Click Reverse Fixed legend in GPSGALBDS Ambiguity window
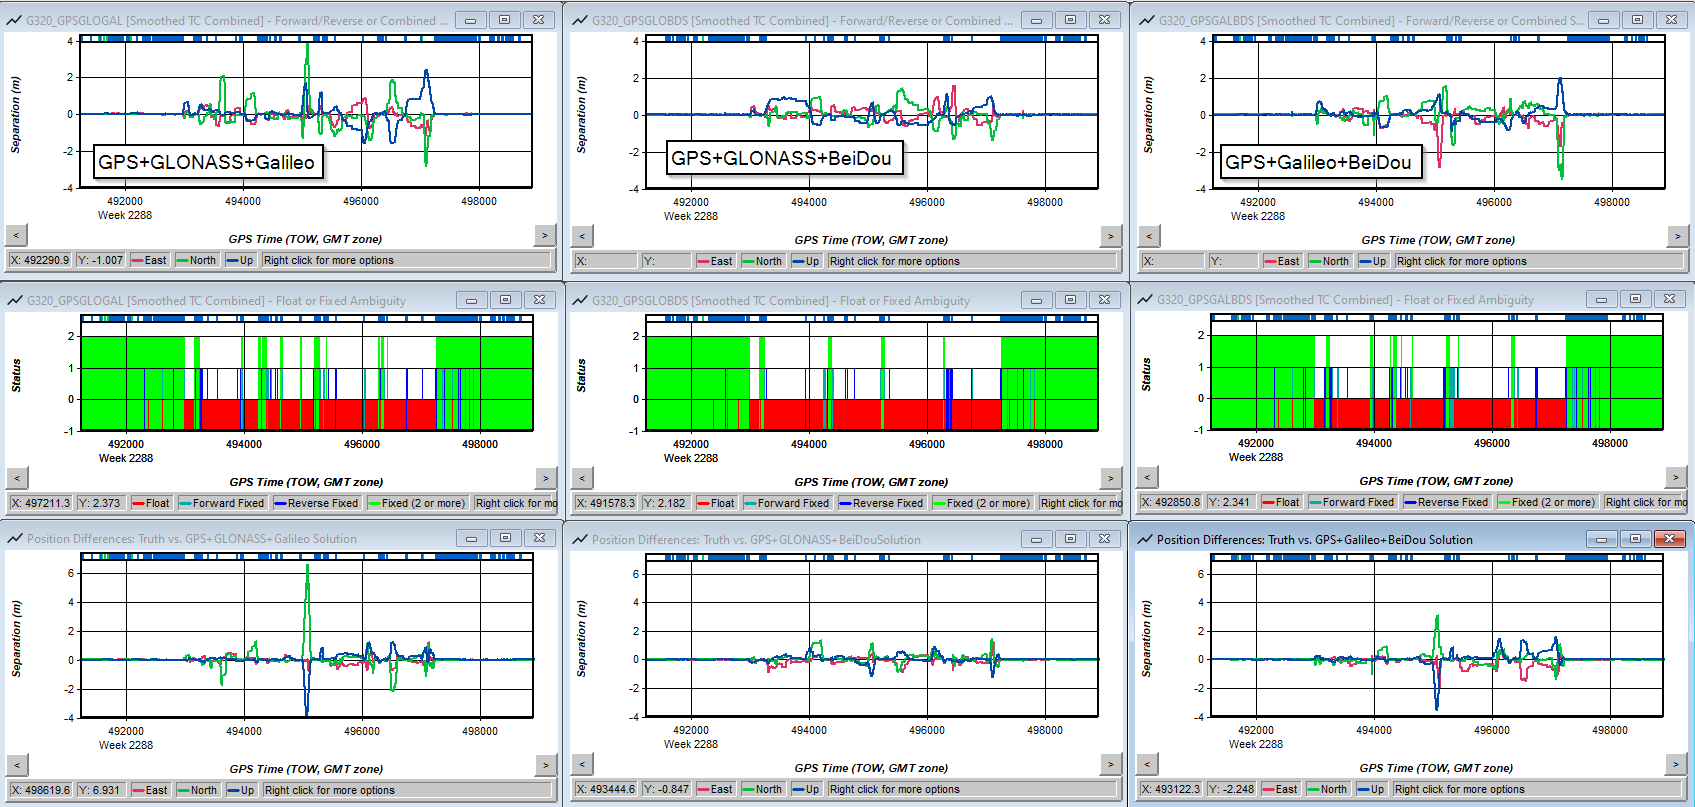 pyautogui.click(x=1446, y=503)
